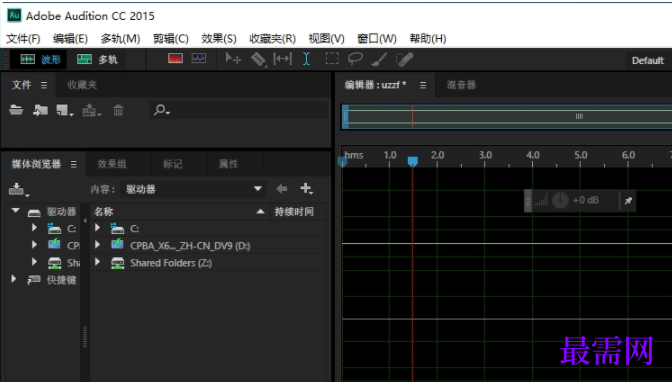Click the add shortcut plus icon
672x382 pixels.
306,189
